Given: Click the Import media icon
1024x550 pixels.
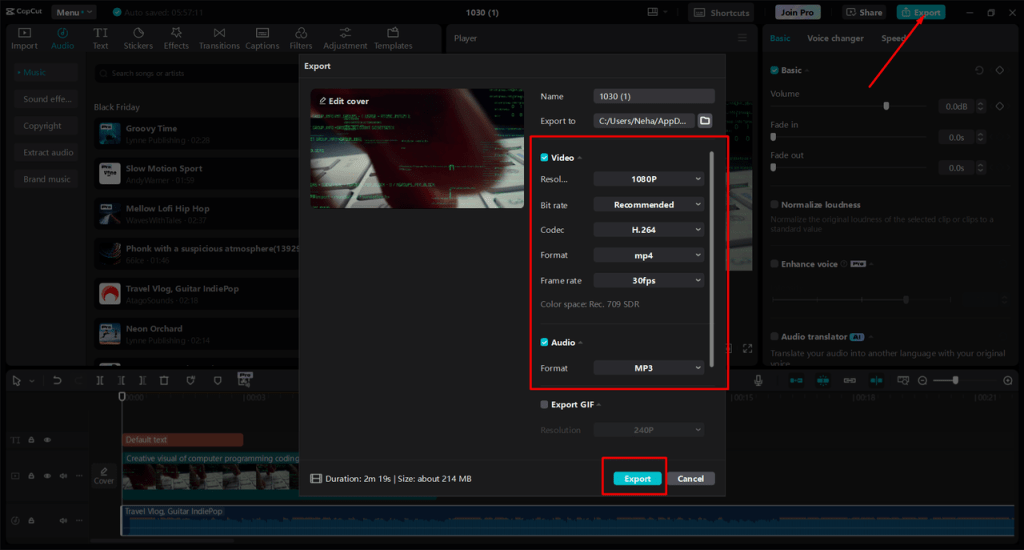Looking at the screenshot, I should 24,34.
